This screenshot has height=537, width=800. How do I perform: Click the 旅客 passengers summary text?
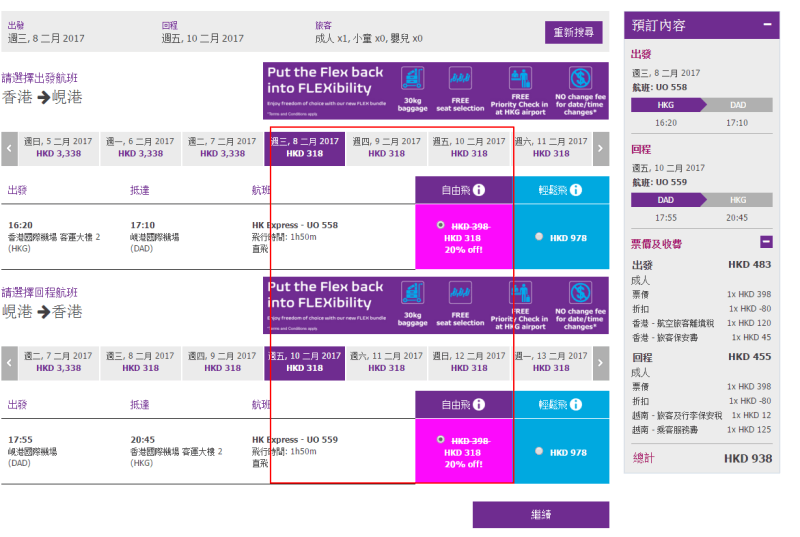click(x=368, y=38)
